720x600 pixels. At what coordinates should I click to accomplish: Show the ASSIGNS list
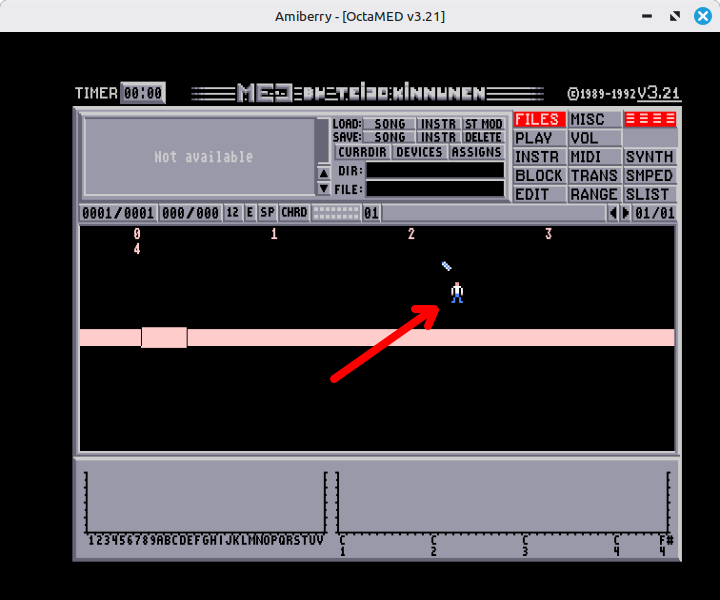(x=477, y=152)
